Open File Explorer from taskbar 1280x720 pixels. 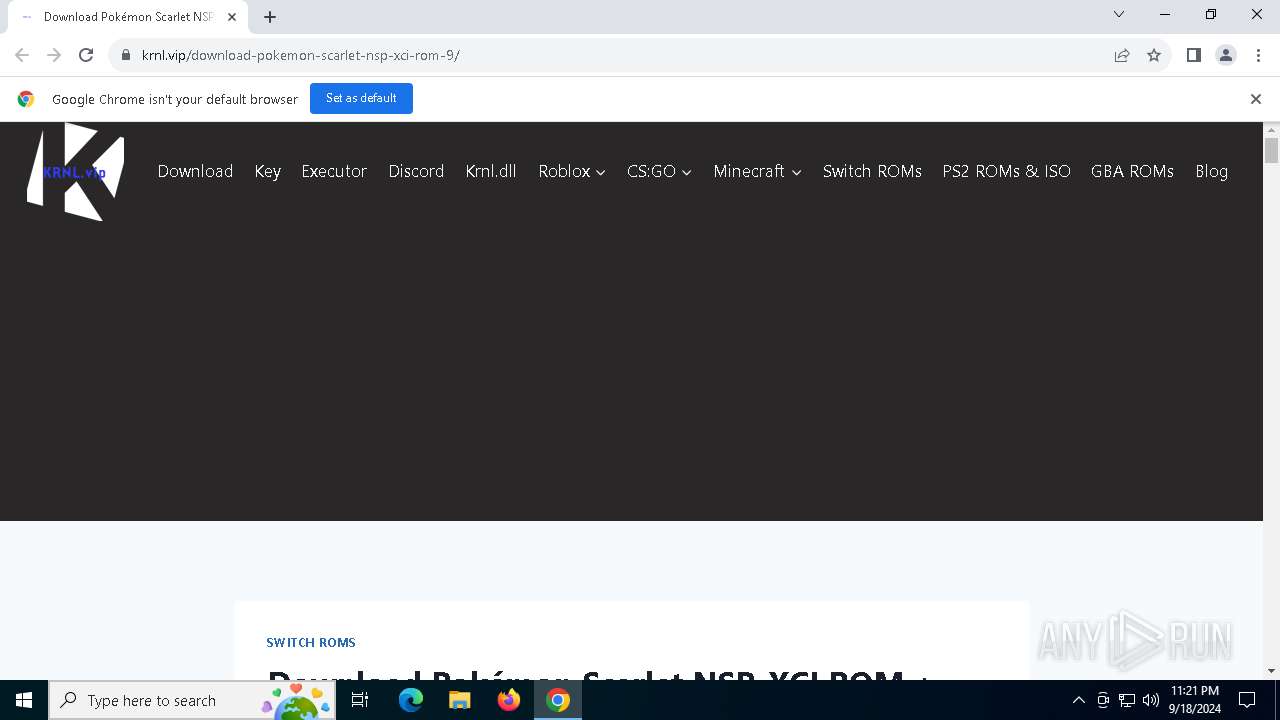click(460, 700)
